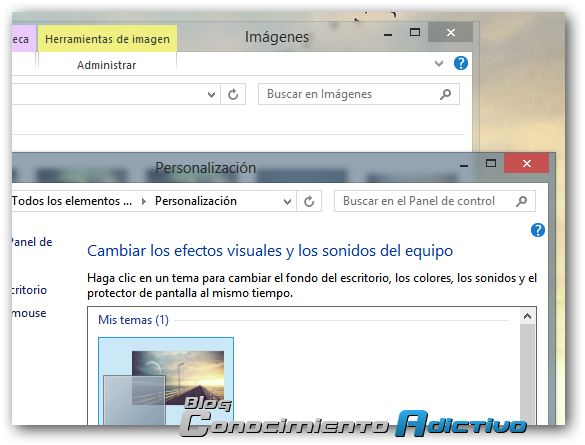Open the Panel de control sidebar link
The width and height of the screenshot is (585, 445).
coord(32,242)
